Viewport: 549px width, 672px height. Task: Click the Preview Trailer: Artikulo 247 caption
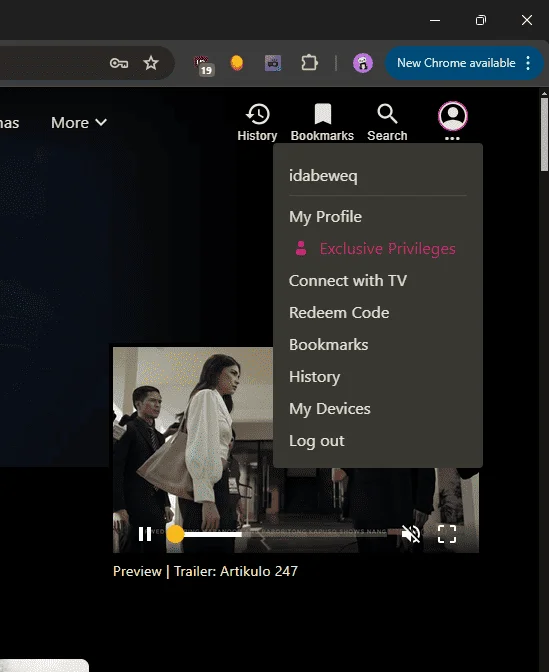coord(205,571)
